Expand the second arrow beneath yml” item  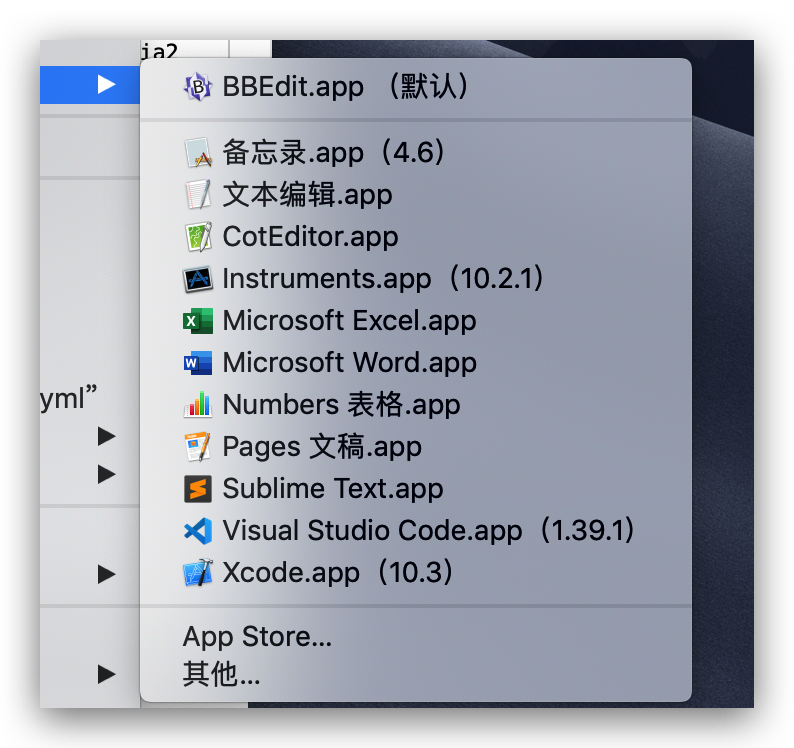click(106, 474)
